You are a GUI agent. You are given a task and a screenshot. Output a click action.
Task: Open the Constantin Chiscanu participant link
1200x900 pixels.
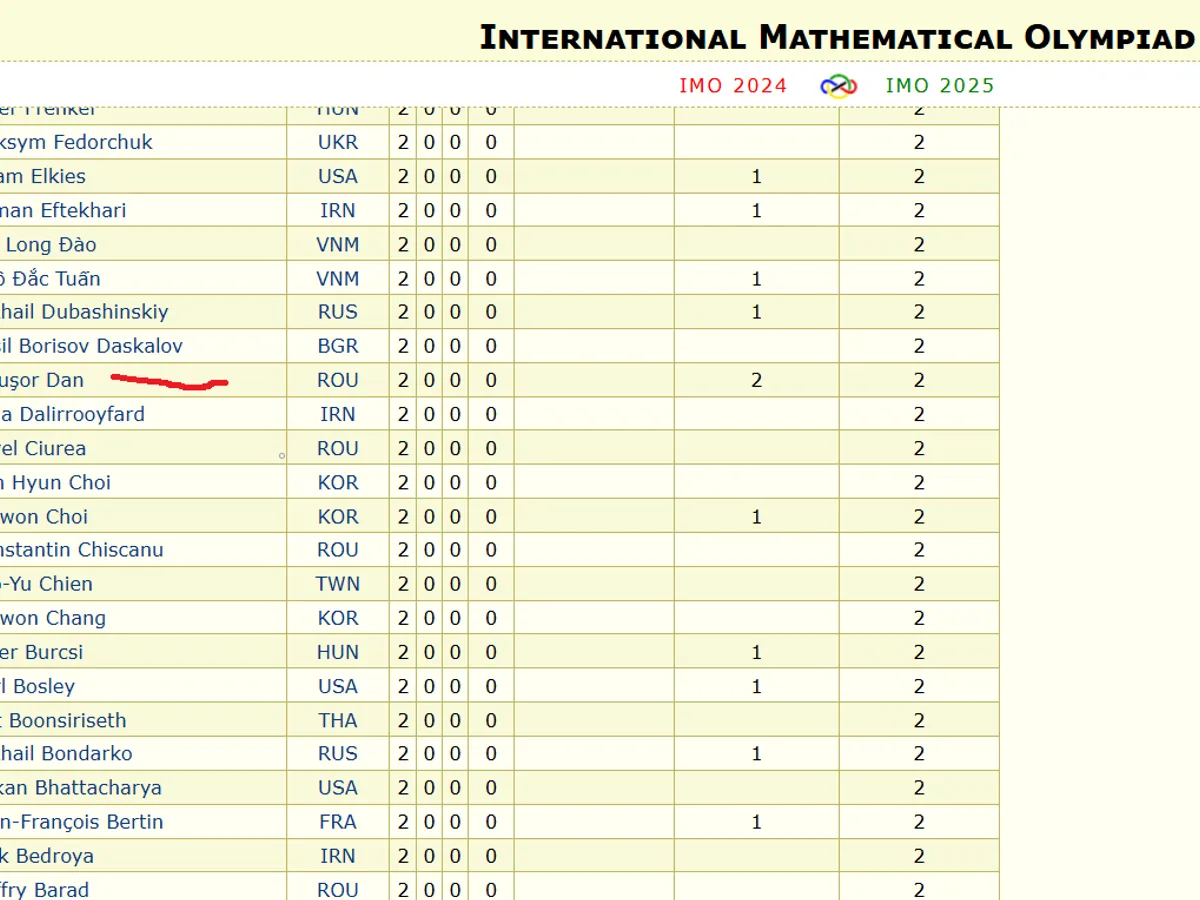pos(81,550)
